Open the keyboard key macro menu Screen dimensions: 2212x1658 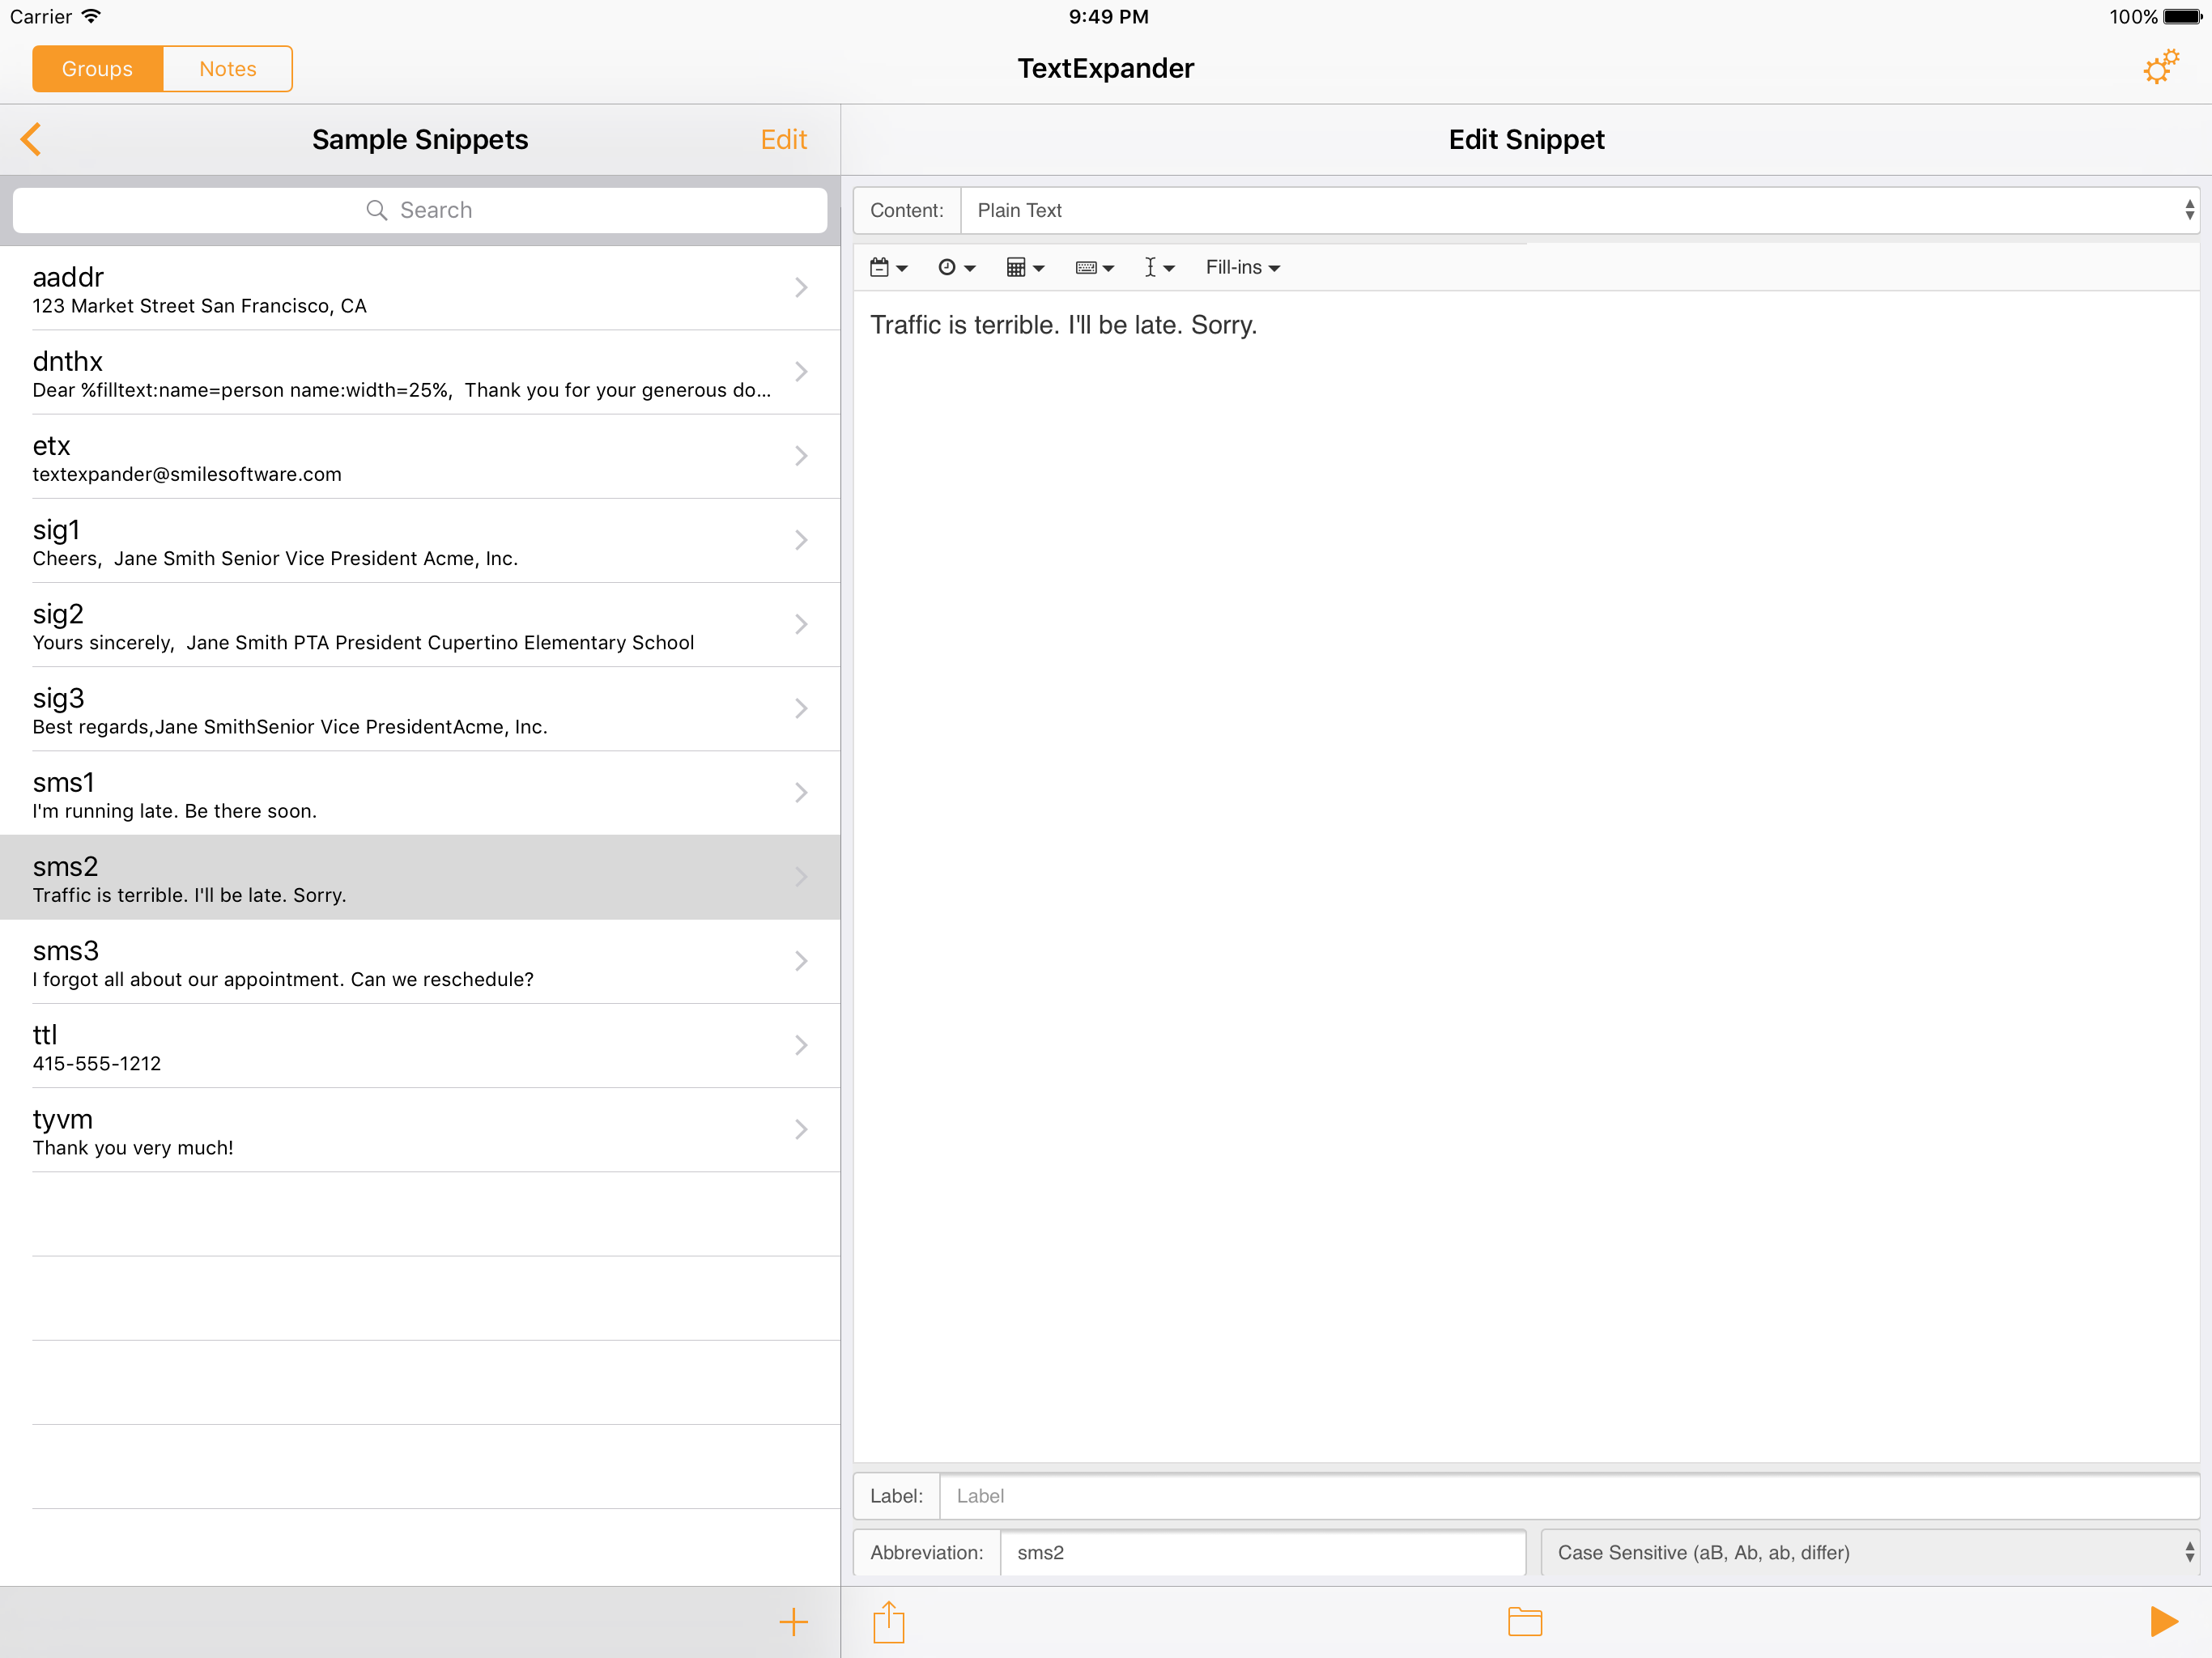click(x=1094, y=267)
